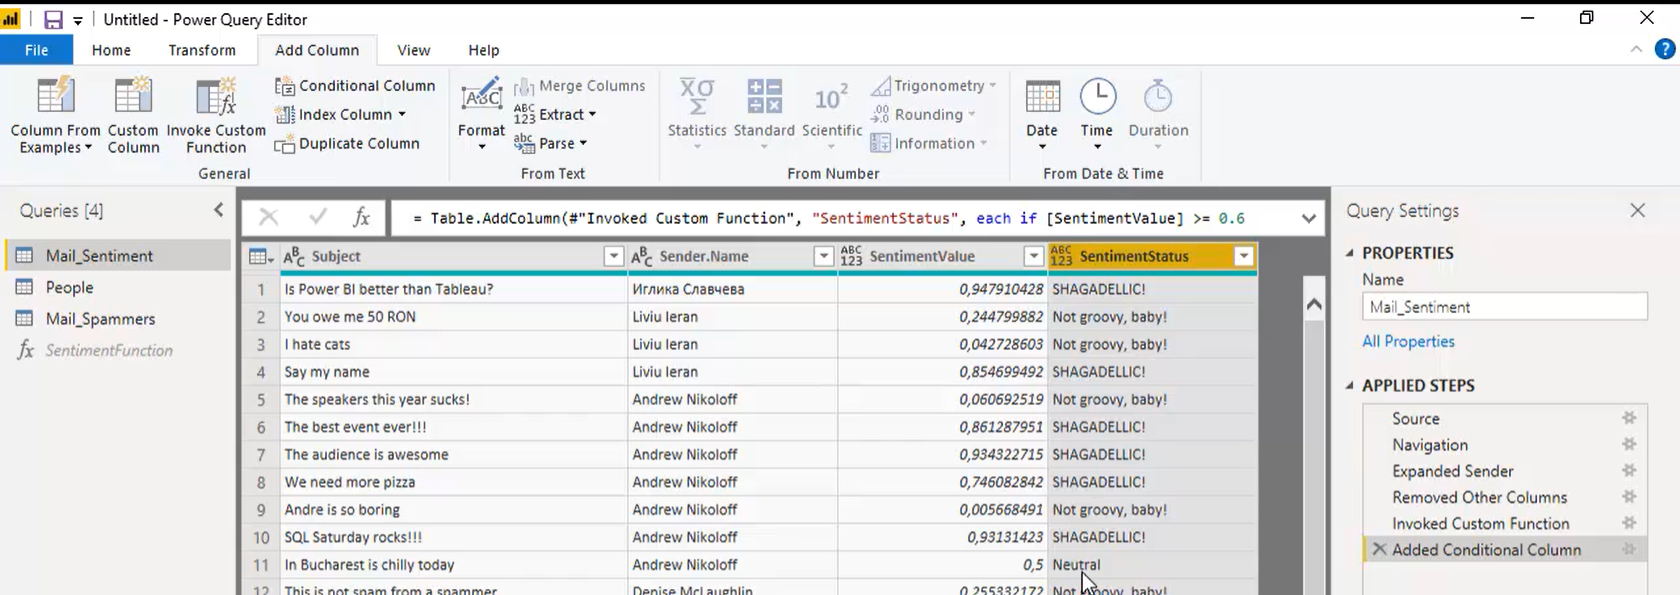
Task: Switch to the View tab
Action: pos(413,50)
